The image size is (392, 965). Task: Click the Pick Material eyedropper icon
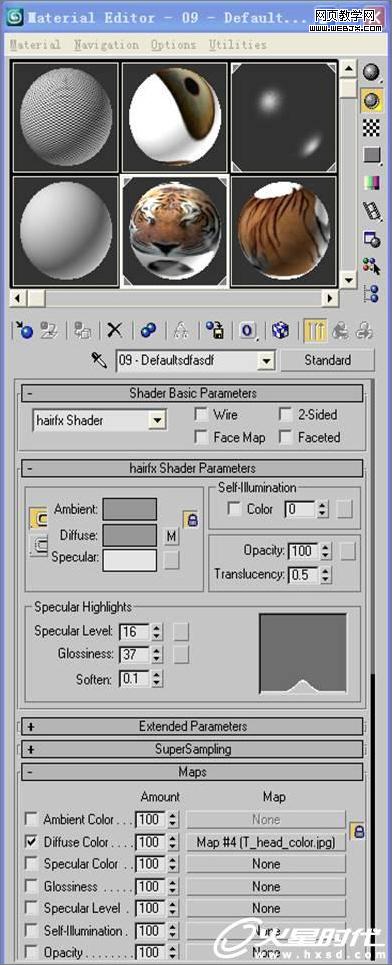(99, 360)
